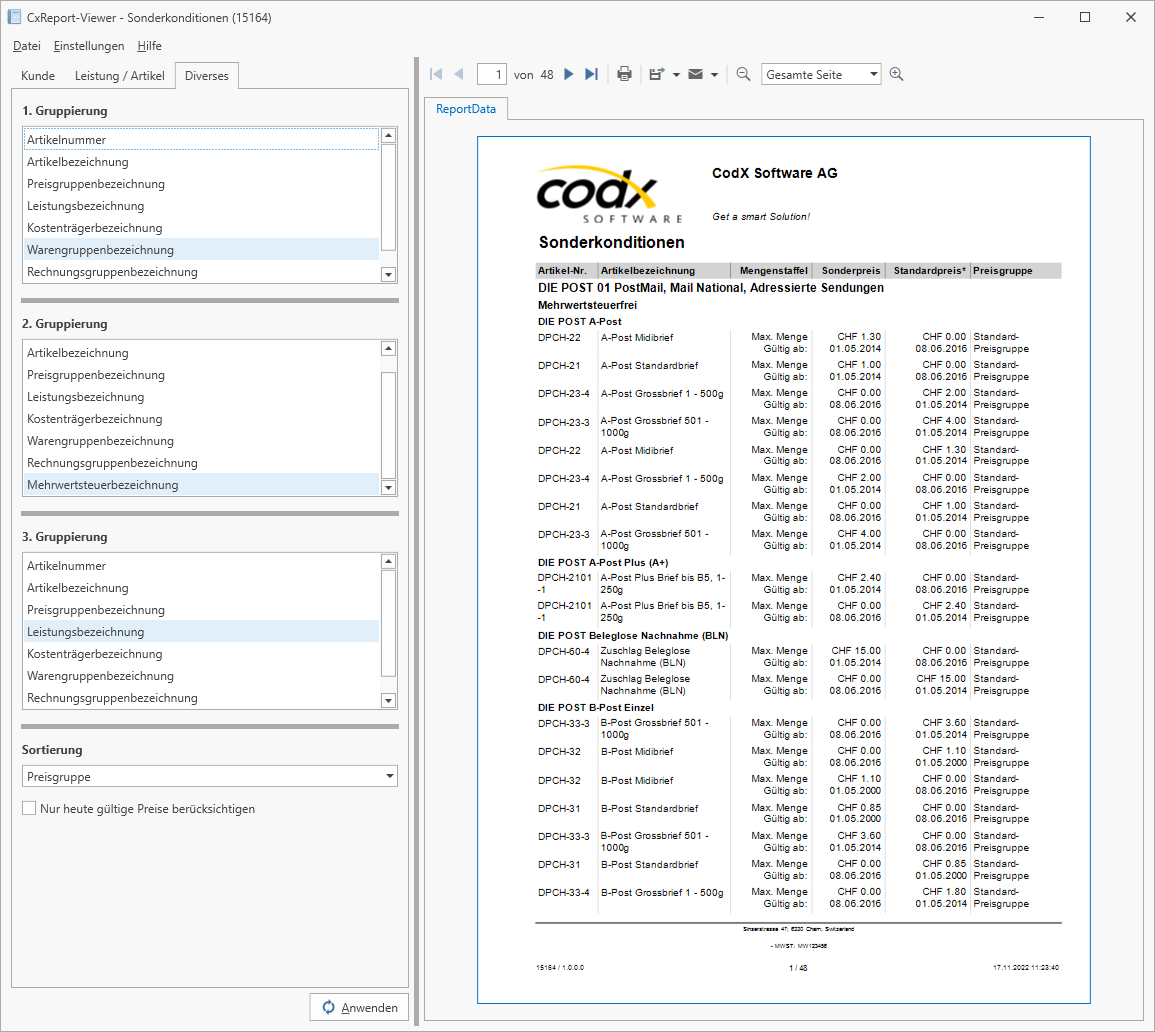Go to the previous report page
The height and width of the screenshot is (1032, 1155).
coord(459,74)
